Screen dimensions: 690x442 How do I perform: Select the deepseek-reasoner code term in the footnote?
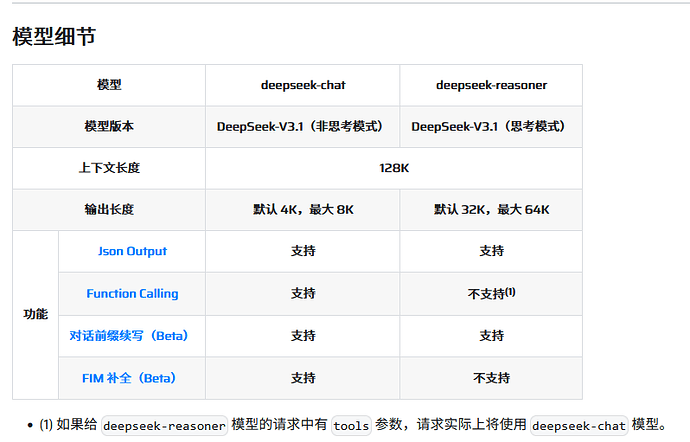pyautogui.click(x=164, y=426)
